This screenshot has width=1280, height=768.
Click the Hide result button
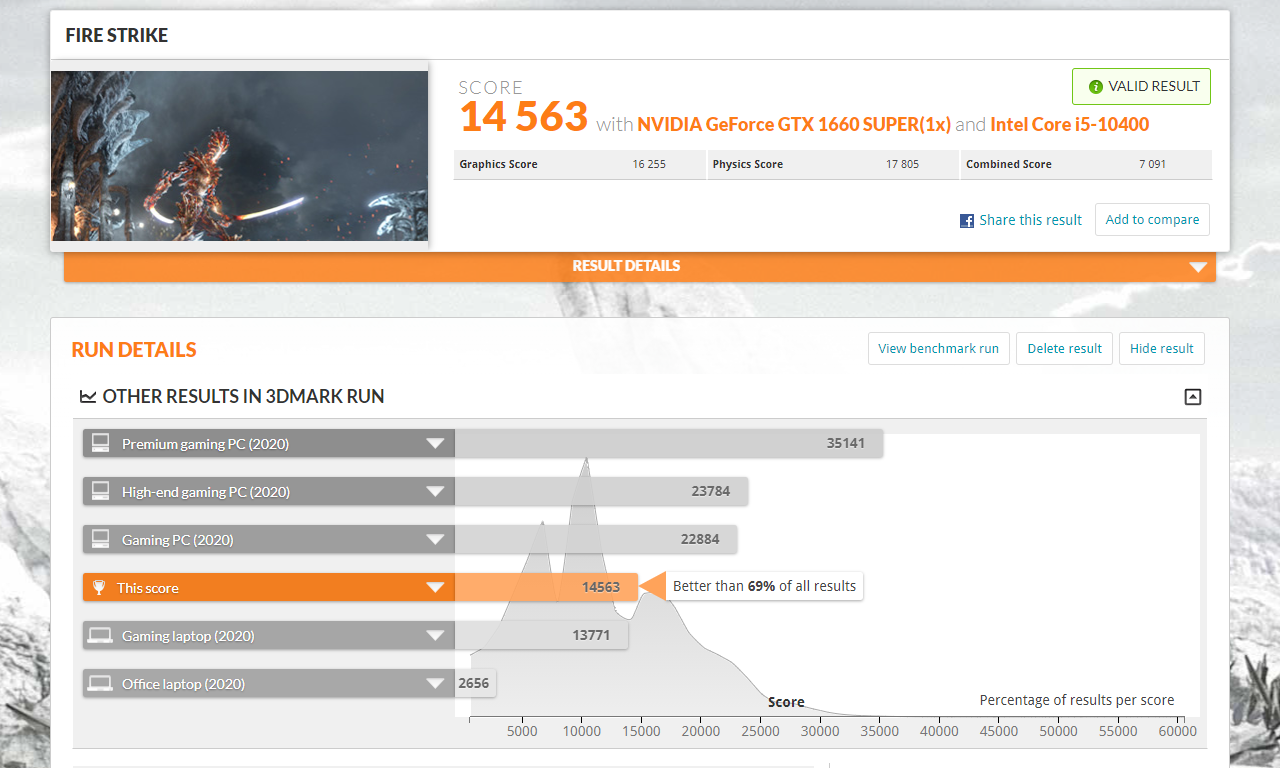[x=1162, y=349]
